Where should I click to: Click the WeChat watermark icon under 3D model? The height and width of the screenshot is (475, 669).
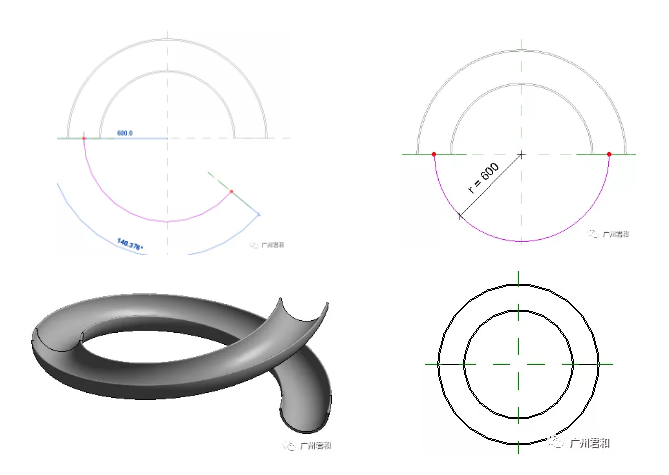click(287, 447)
